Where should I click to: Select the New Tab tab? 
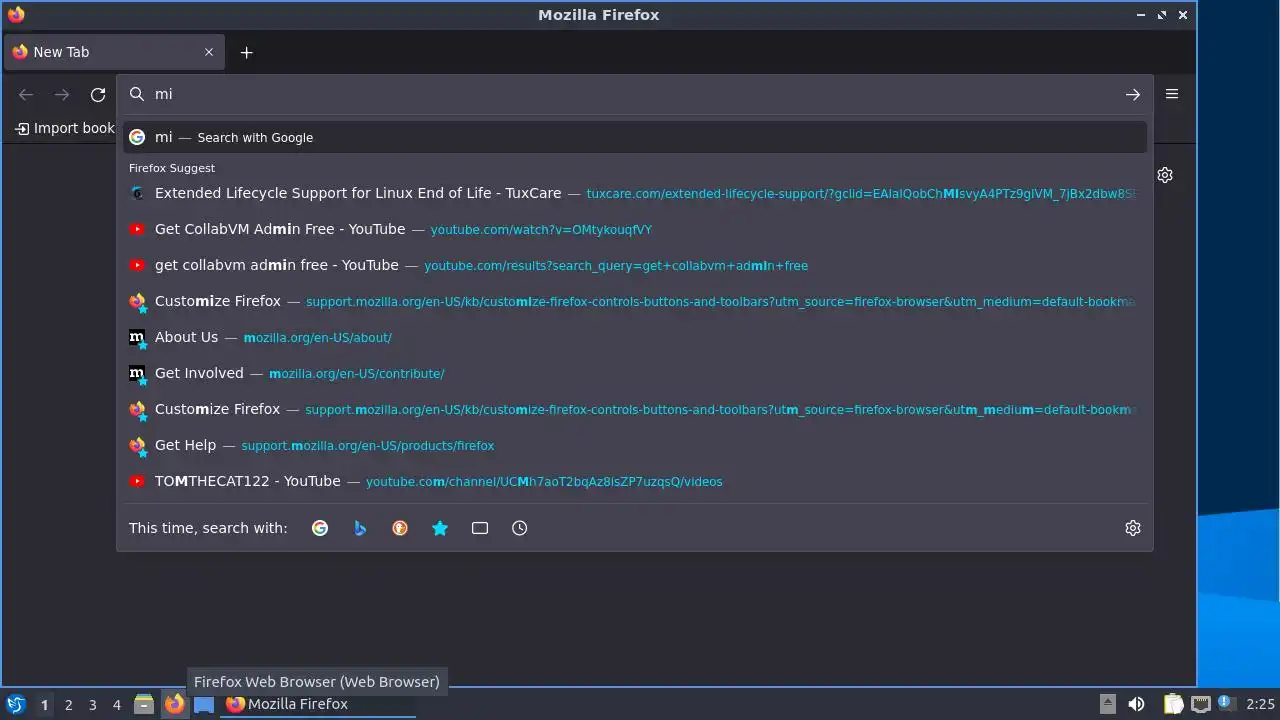[x=113, y=52]
